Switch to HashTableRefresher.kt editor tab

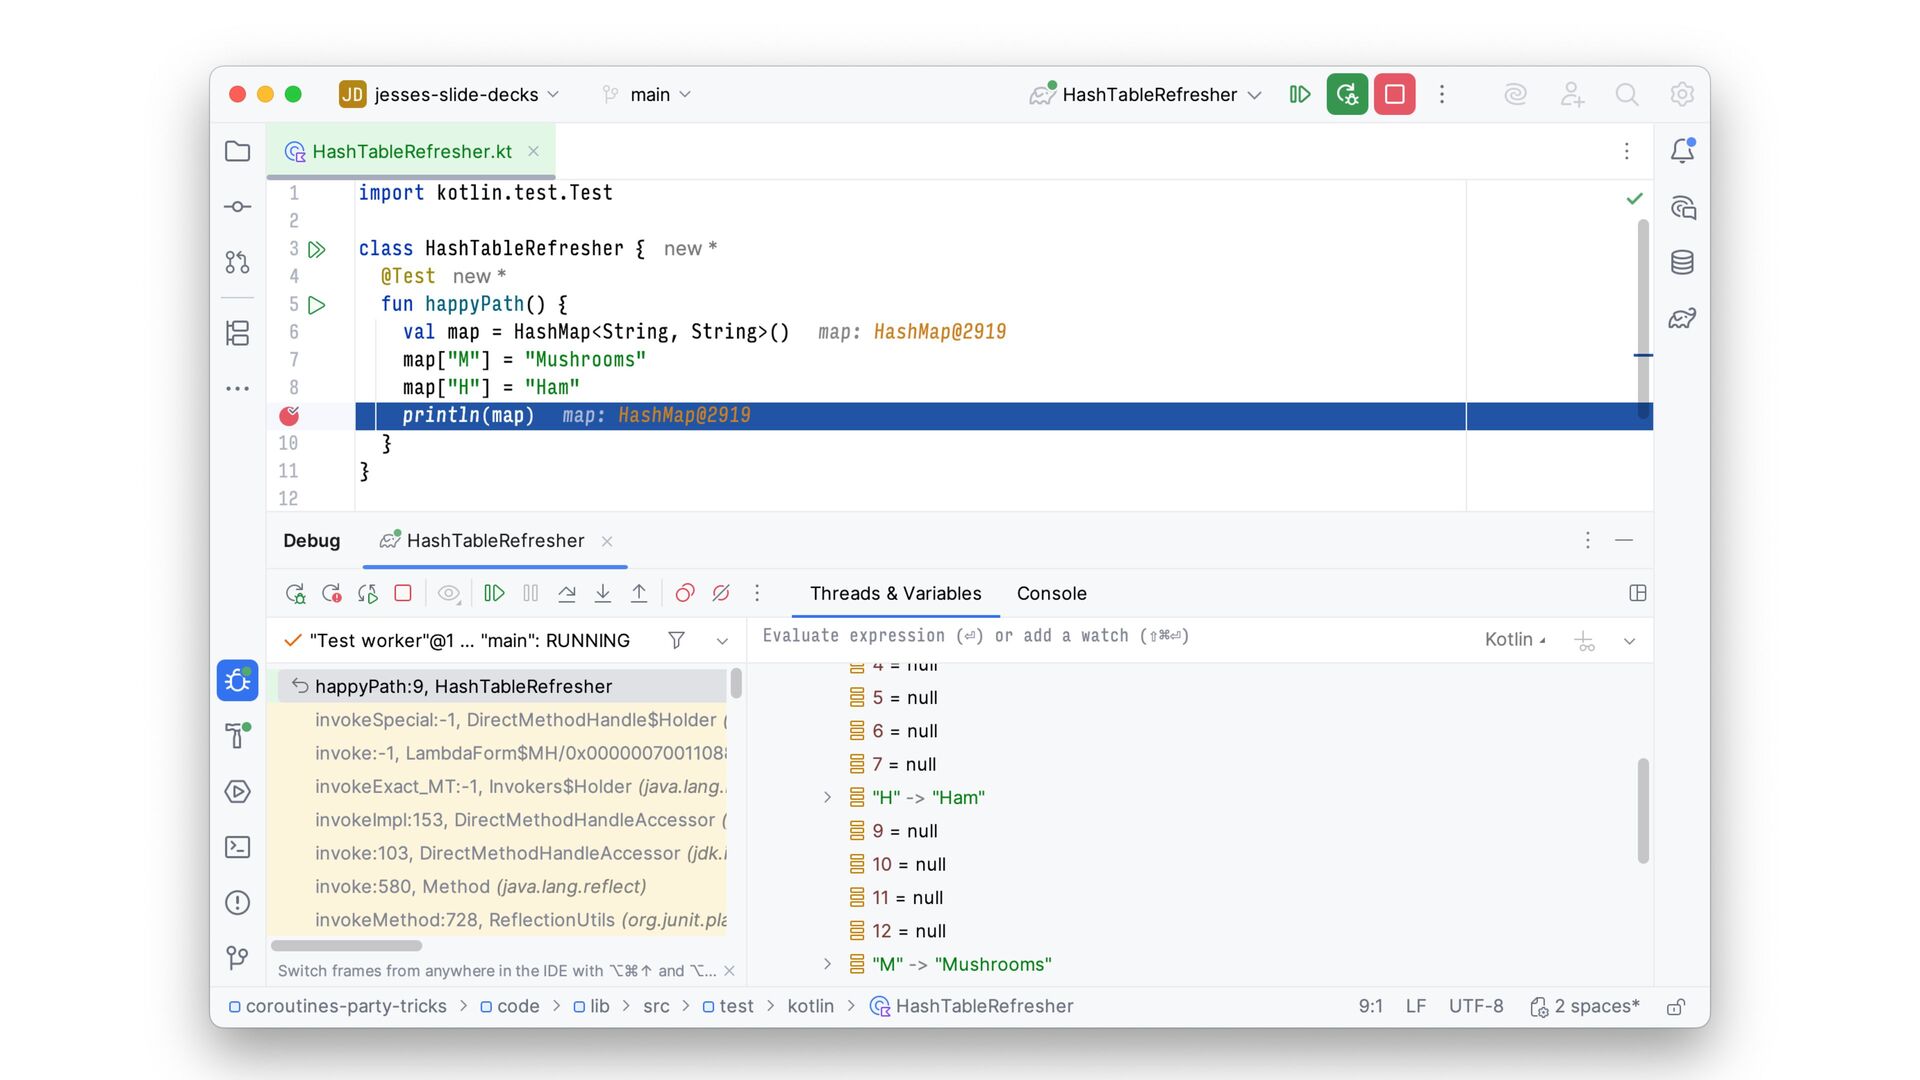tap(411, 151)
